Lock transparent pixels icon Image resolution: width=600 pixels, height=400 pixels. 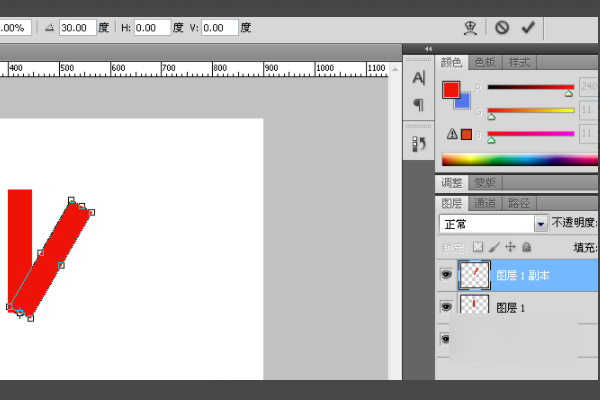(478, 246)
